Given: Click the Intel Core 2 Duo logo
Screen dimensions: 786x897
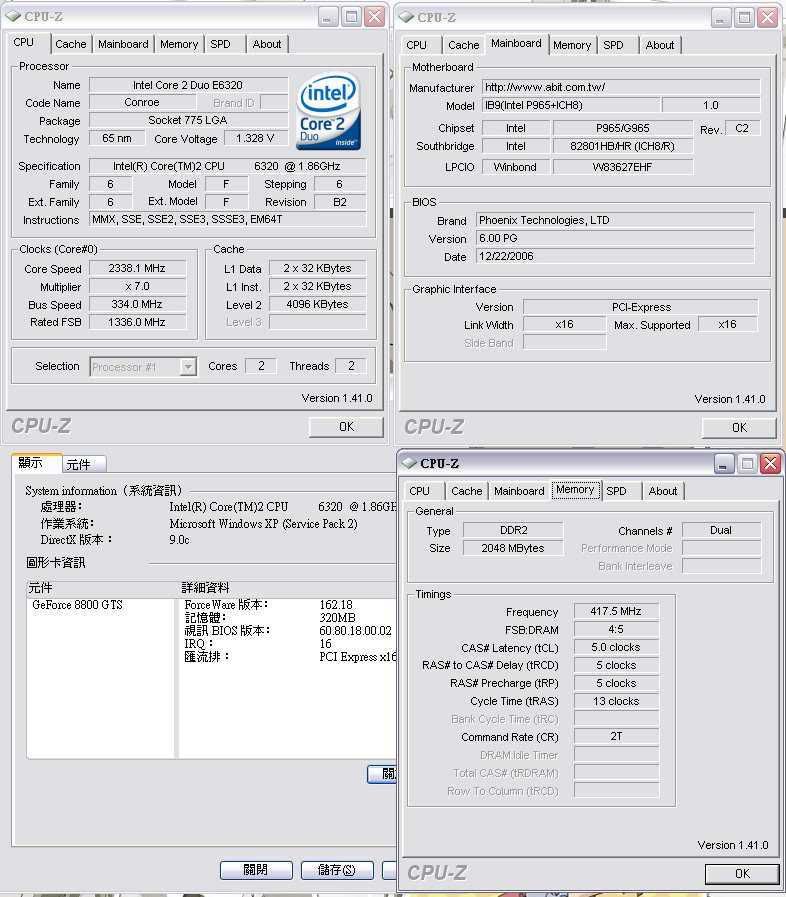Looking at the screenshot, I should pos(328,111).
